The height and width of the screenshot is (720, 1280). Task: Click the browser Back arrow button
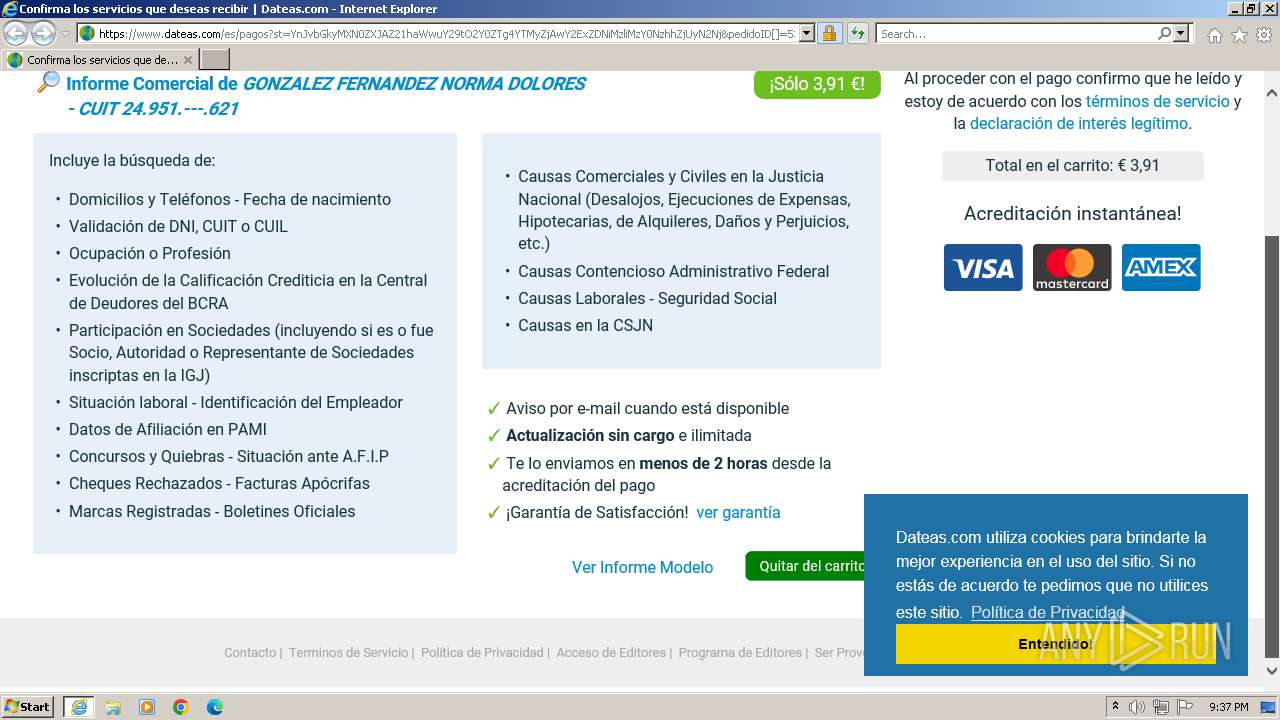(16, 33)
